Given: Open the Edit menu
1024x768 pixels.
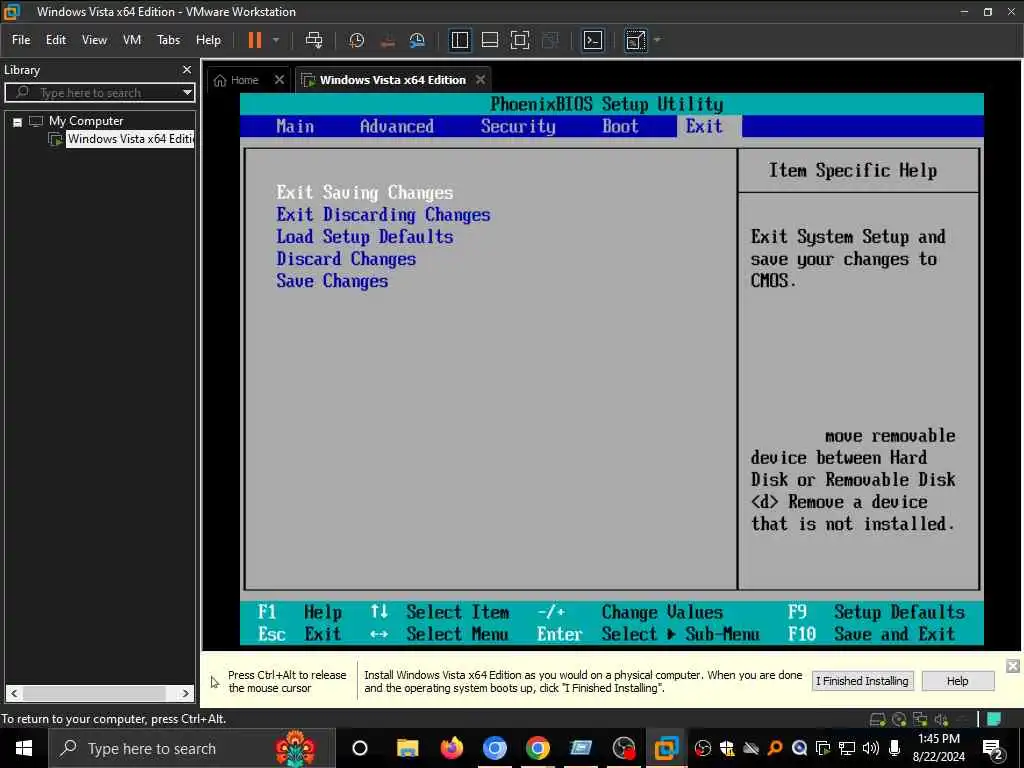Looking at the screenshot, I should [56, 40].
